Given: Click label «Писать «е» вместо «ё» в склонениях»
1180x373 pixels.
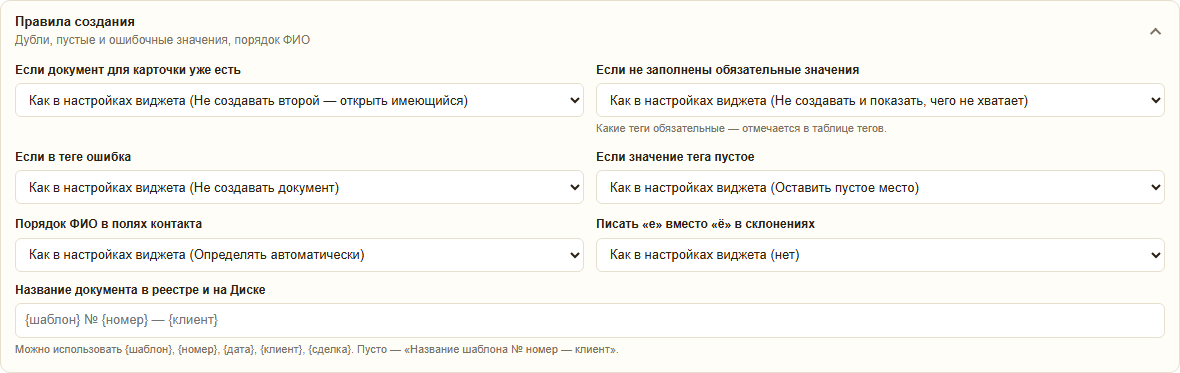Looking at the screenshot, I should [705, 224].
